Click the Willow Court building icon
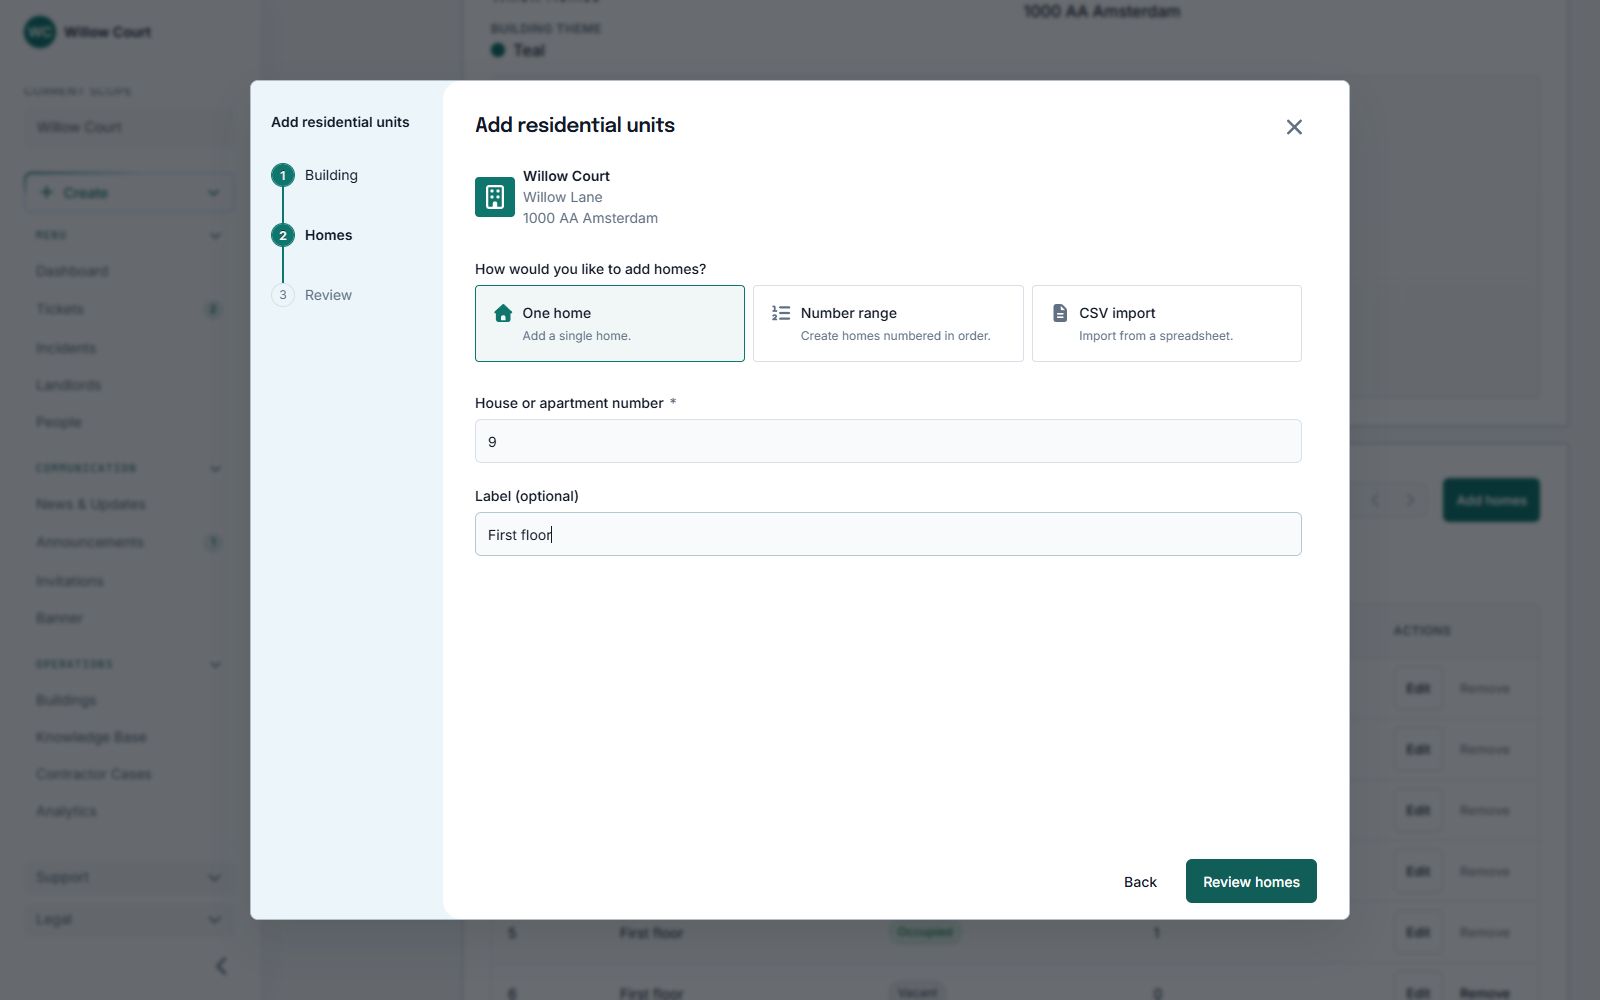The height and width of the screenshot is (1000, 1600). (x=495, y=197)
